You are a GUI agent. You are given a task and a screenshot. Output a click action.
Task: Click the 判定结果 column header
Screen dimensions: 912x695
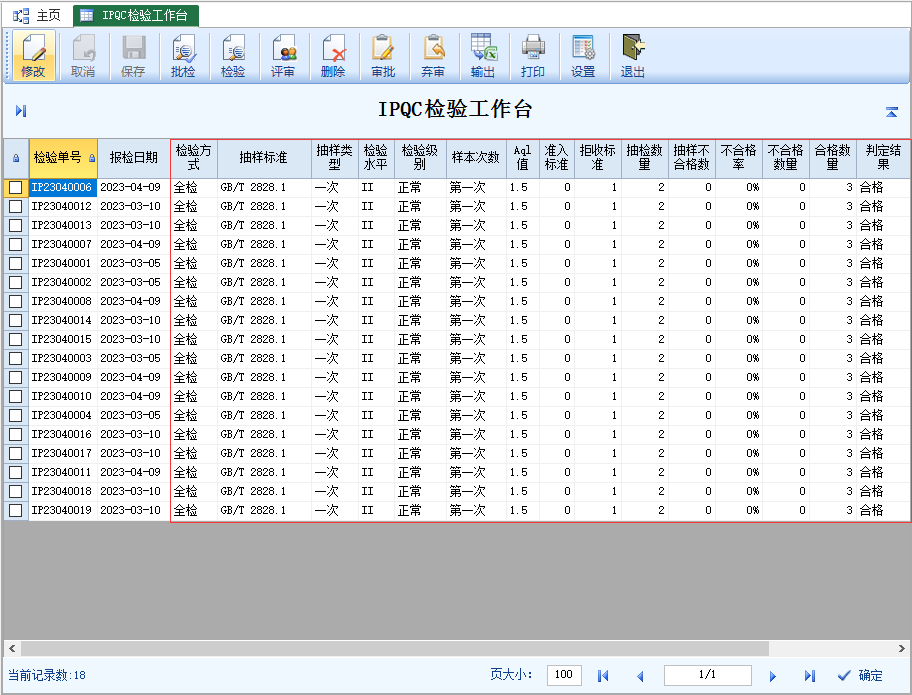point(883,158)
